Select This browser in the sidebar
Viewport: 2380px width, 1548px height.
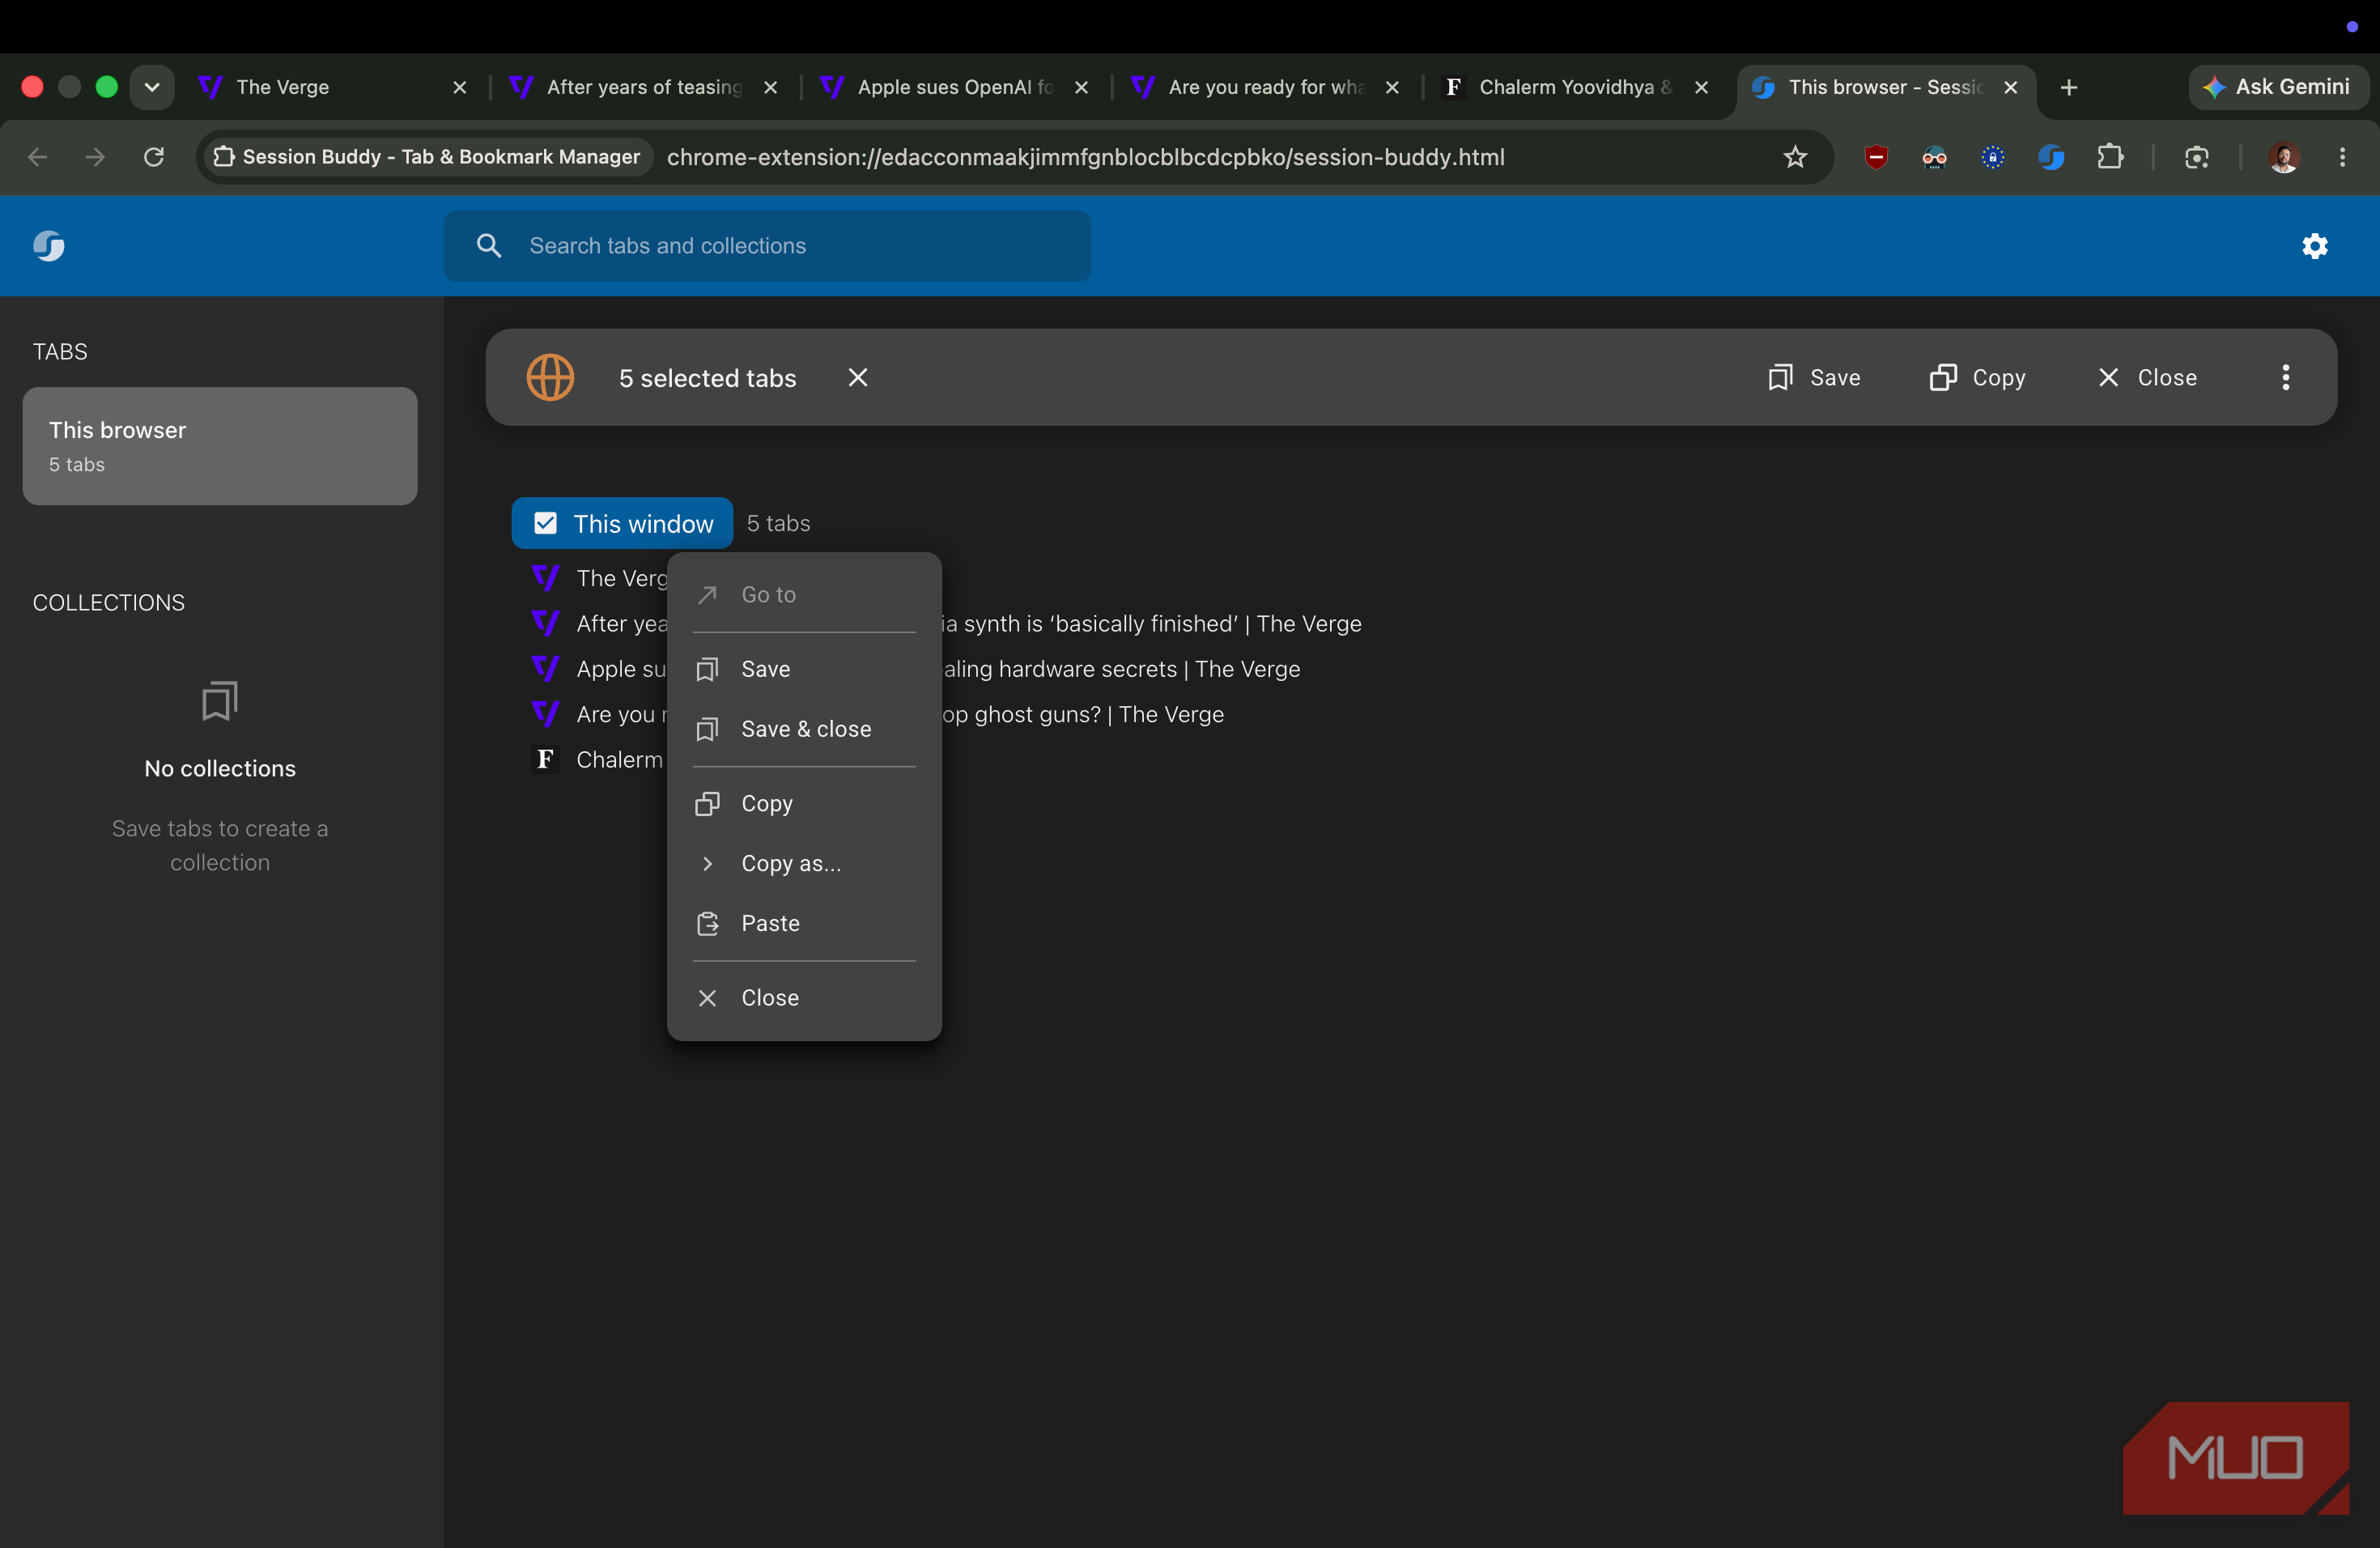(220, 446)
